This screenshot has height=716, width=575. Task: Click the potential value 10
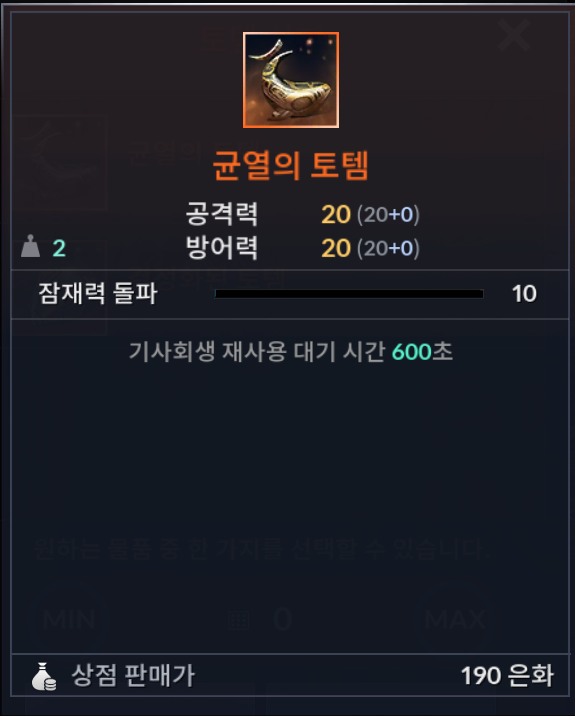pyautogui.click(x=524, y=294)
